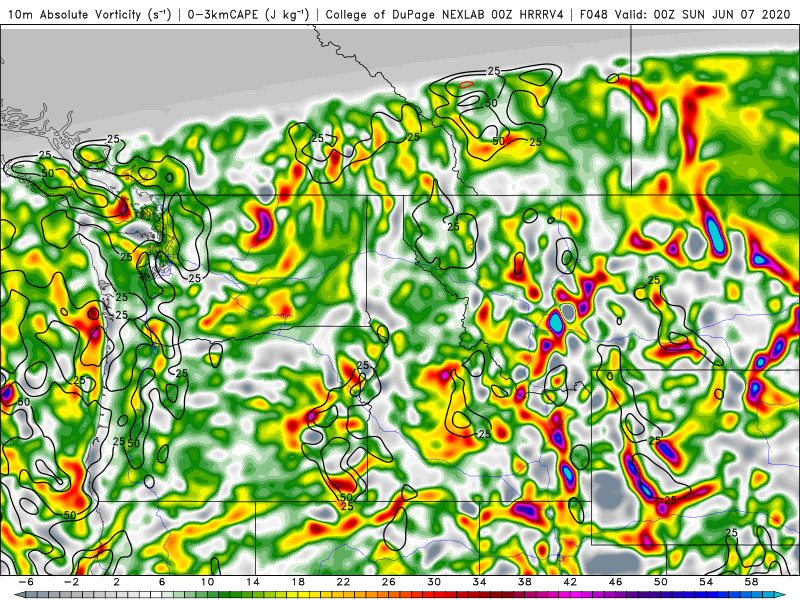Click the "00Z HRRRV4" model run label
The width and height of the screenshot is (800, 600).
tap(528, 14)
